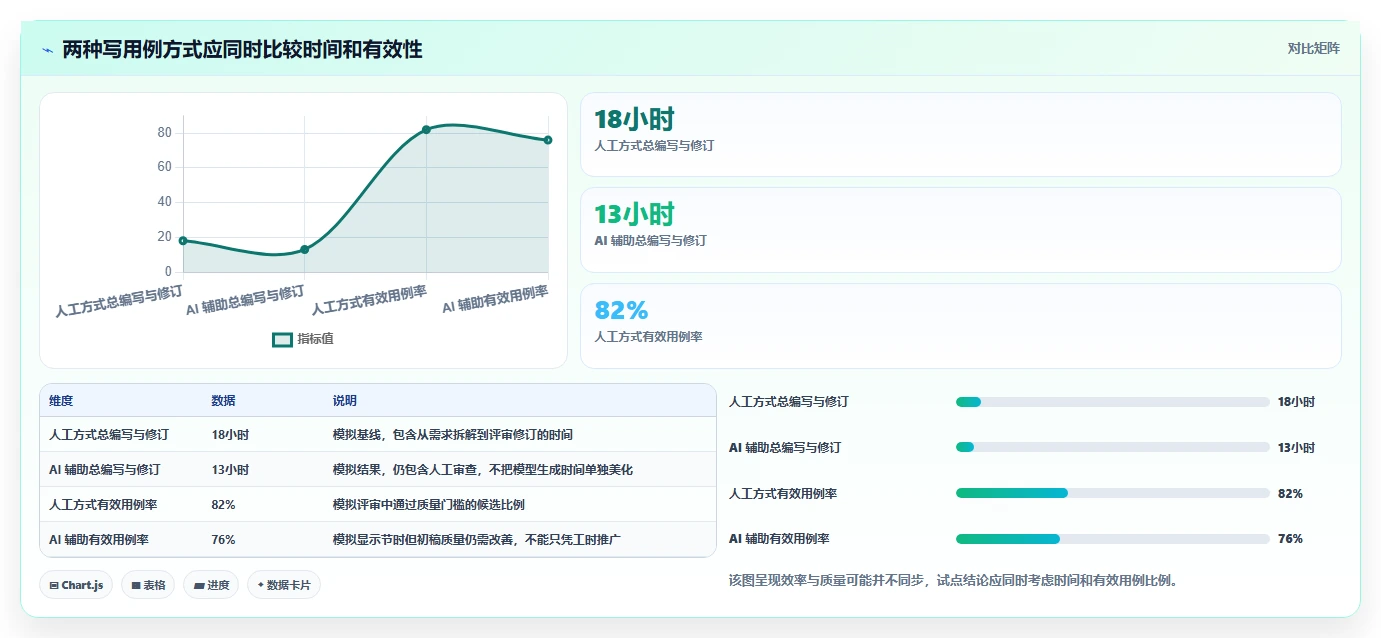Click the card title 两种写用例方式应同时比较时间和有效性
Viewport: 1381px width, 638px height.
(x=242, y=49)
